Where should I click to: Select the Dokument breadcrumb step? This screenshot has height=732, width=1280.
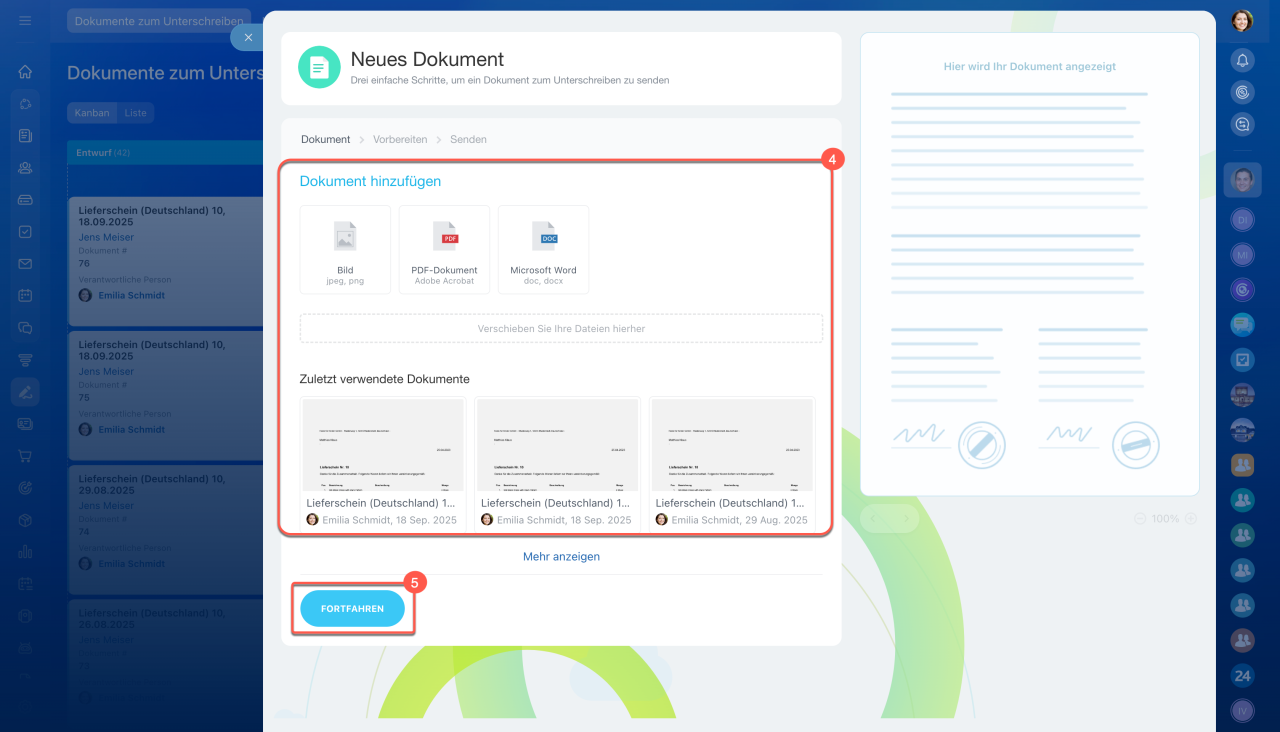326,139
